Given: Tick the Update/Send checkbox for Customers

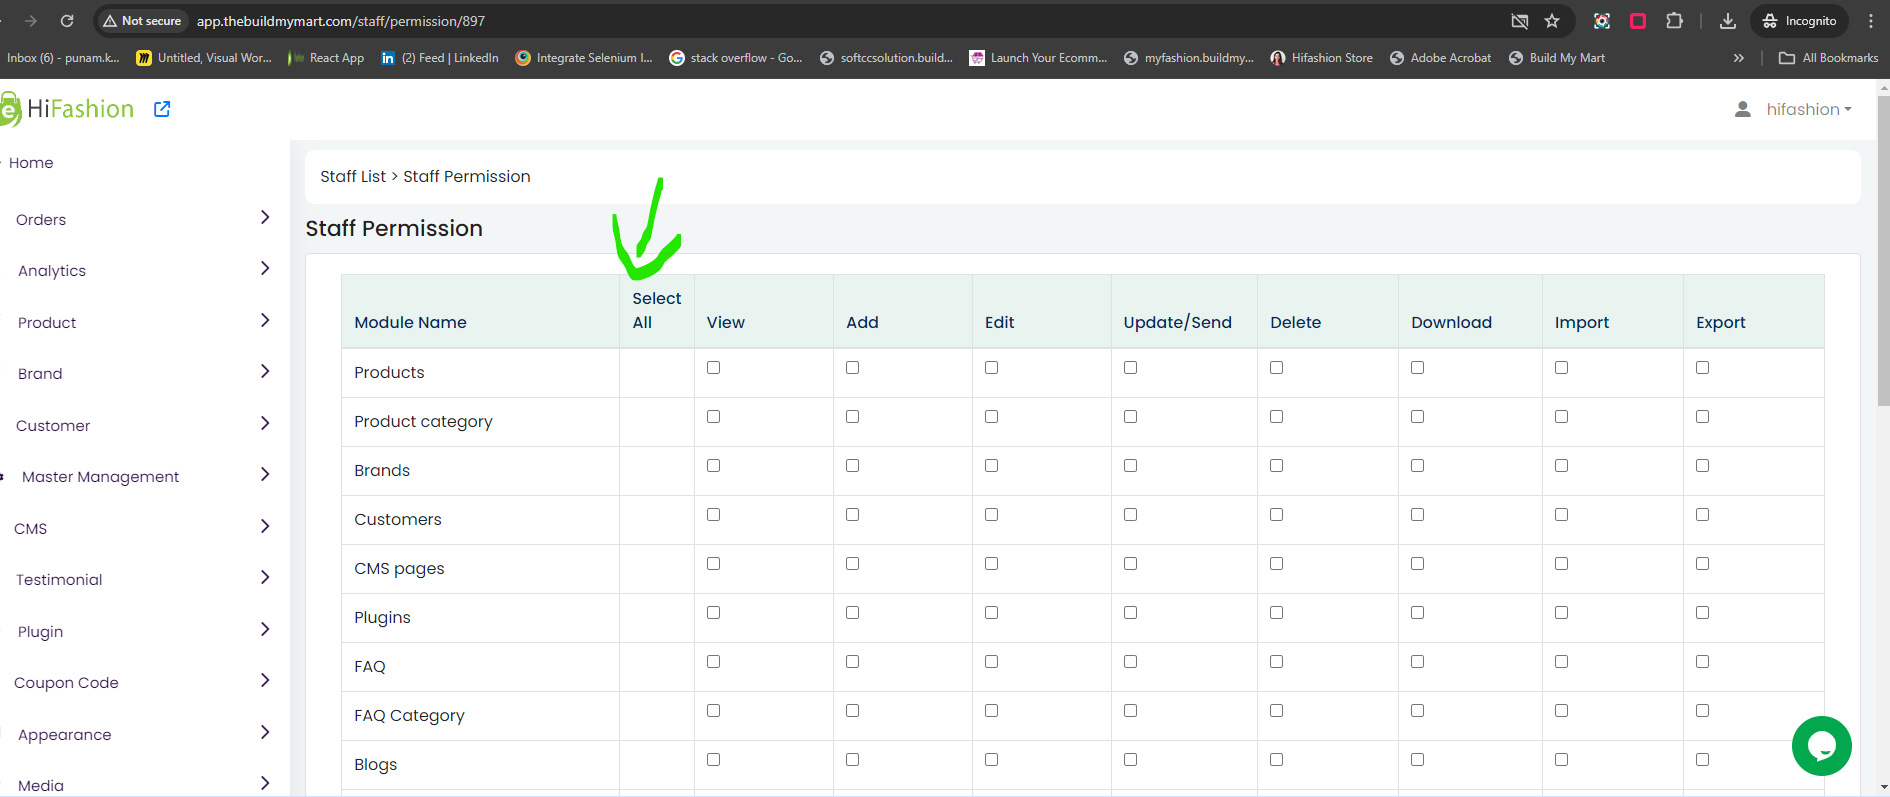Looking at the screenshot, I should (1130, 514).
